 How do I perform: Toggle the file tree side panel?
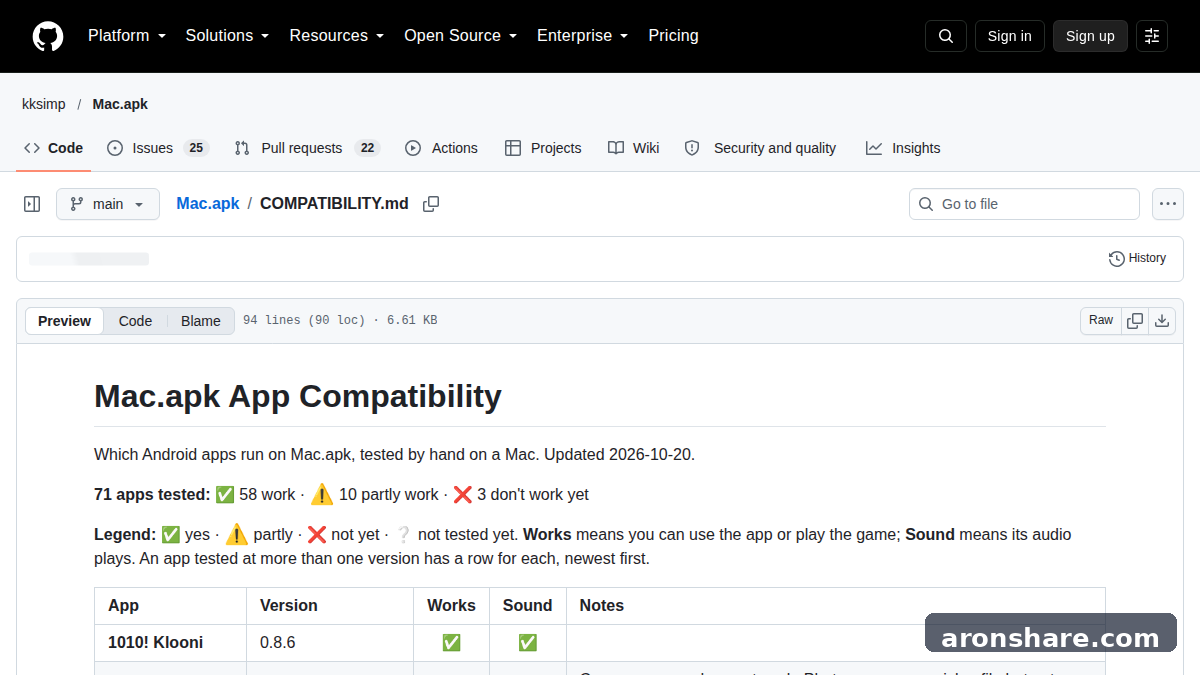pos(32,204)
